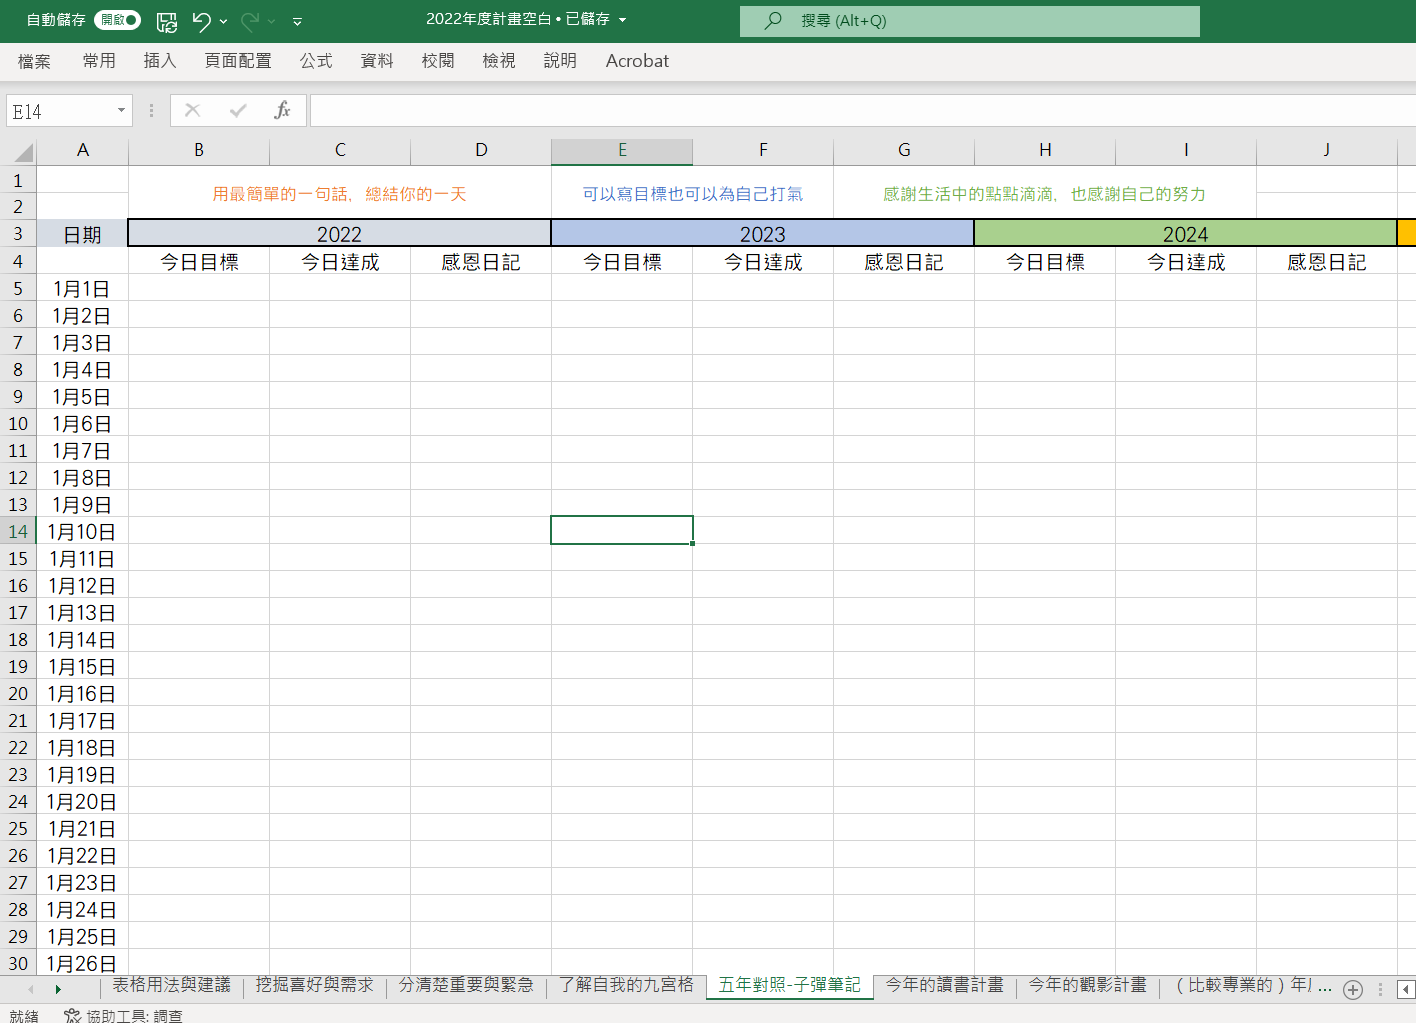Viewport: 1416px width, 1023px height.
Task: Select column H header
Action: click(1045, 151)
